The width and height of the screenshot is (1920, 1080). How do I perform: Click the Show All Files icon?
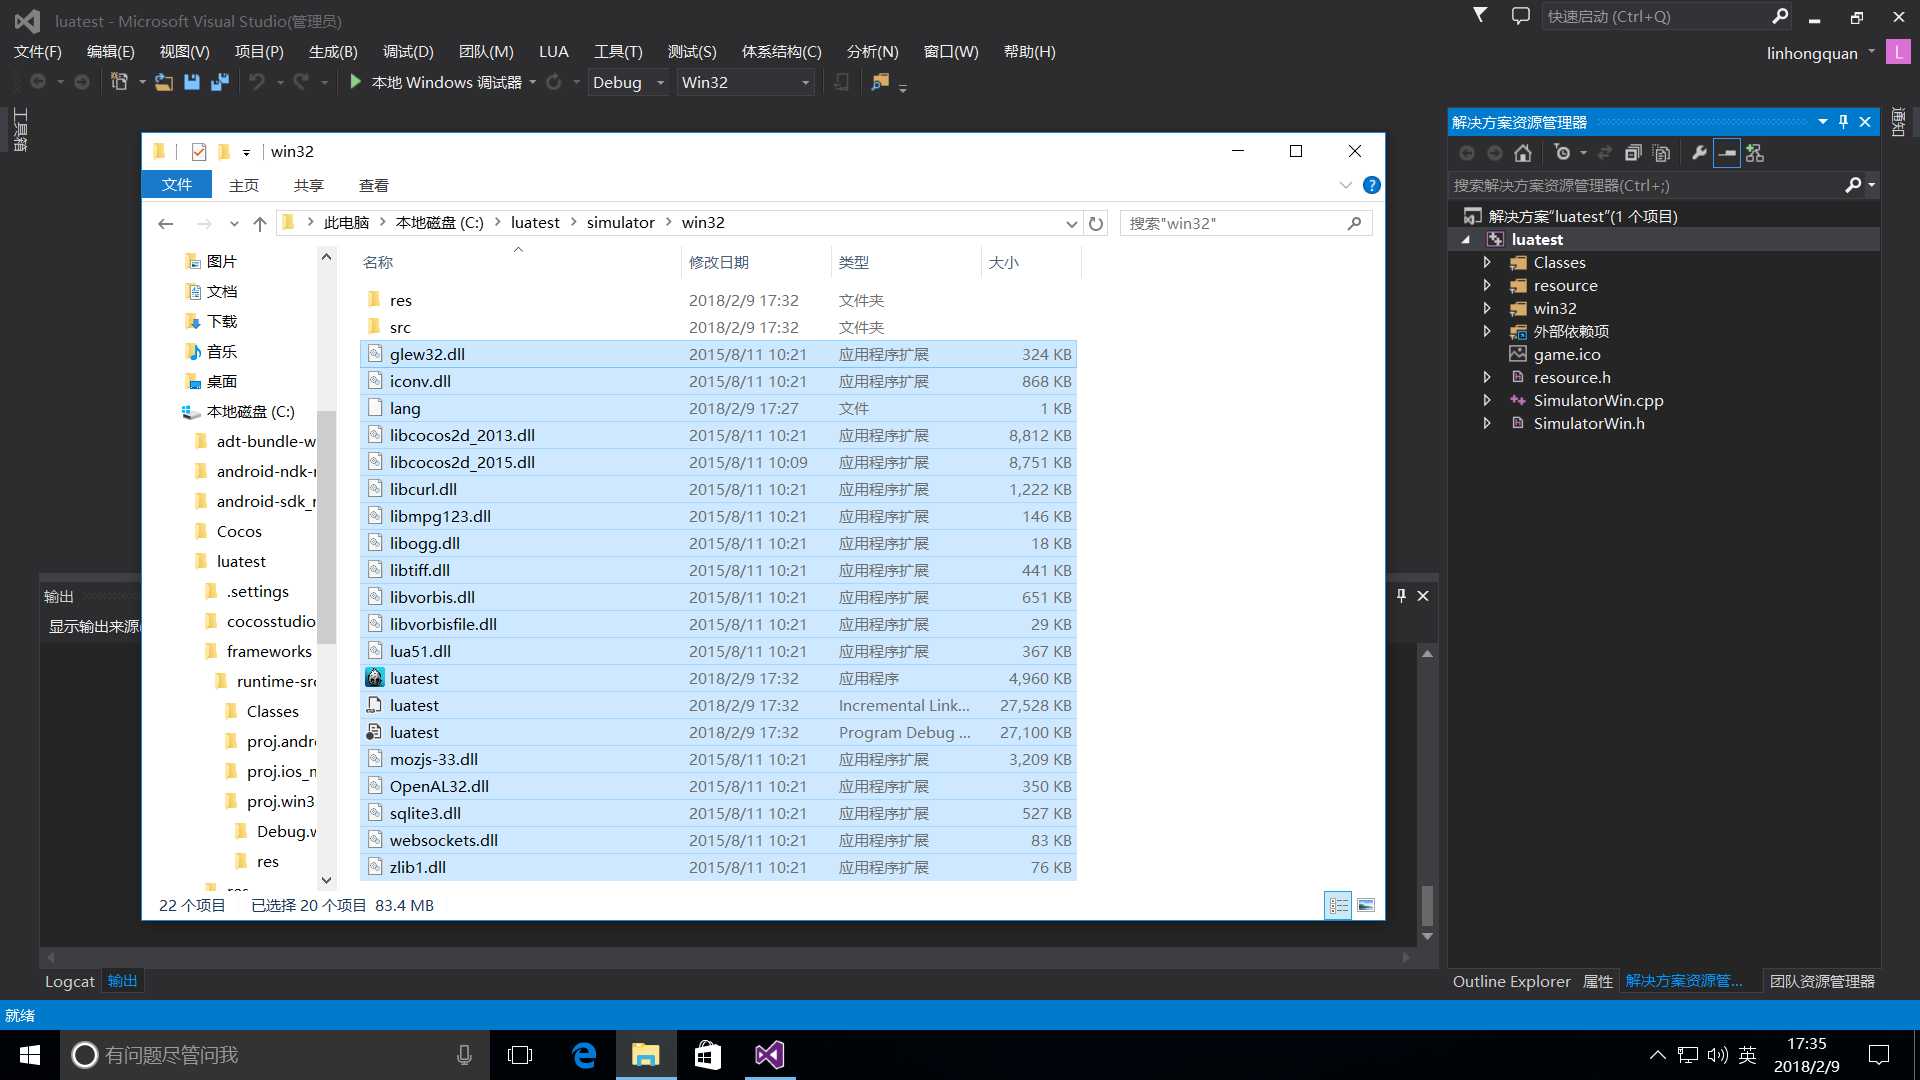(1661, 153)
